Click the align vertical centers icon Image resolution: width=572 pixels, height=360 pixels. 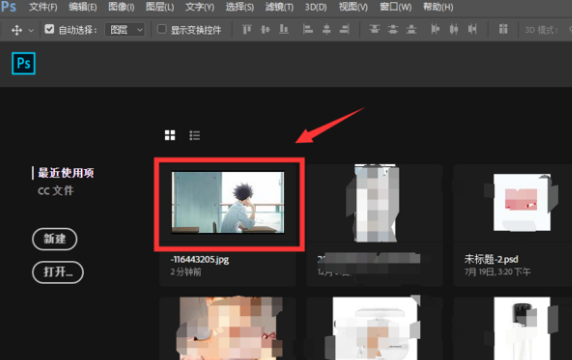pyautogui.click(x=265, y=29)
